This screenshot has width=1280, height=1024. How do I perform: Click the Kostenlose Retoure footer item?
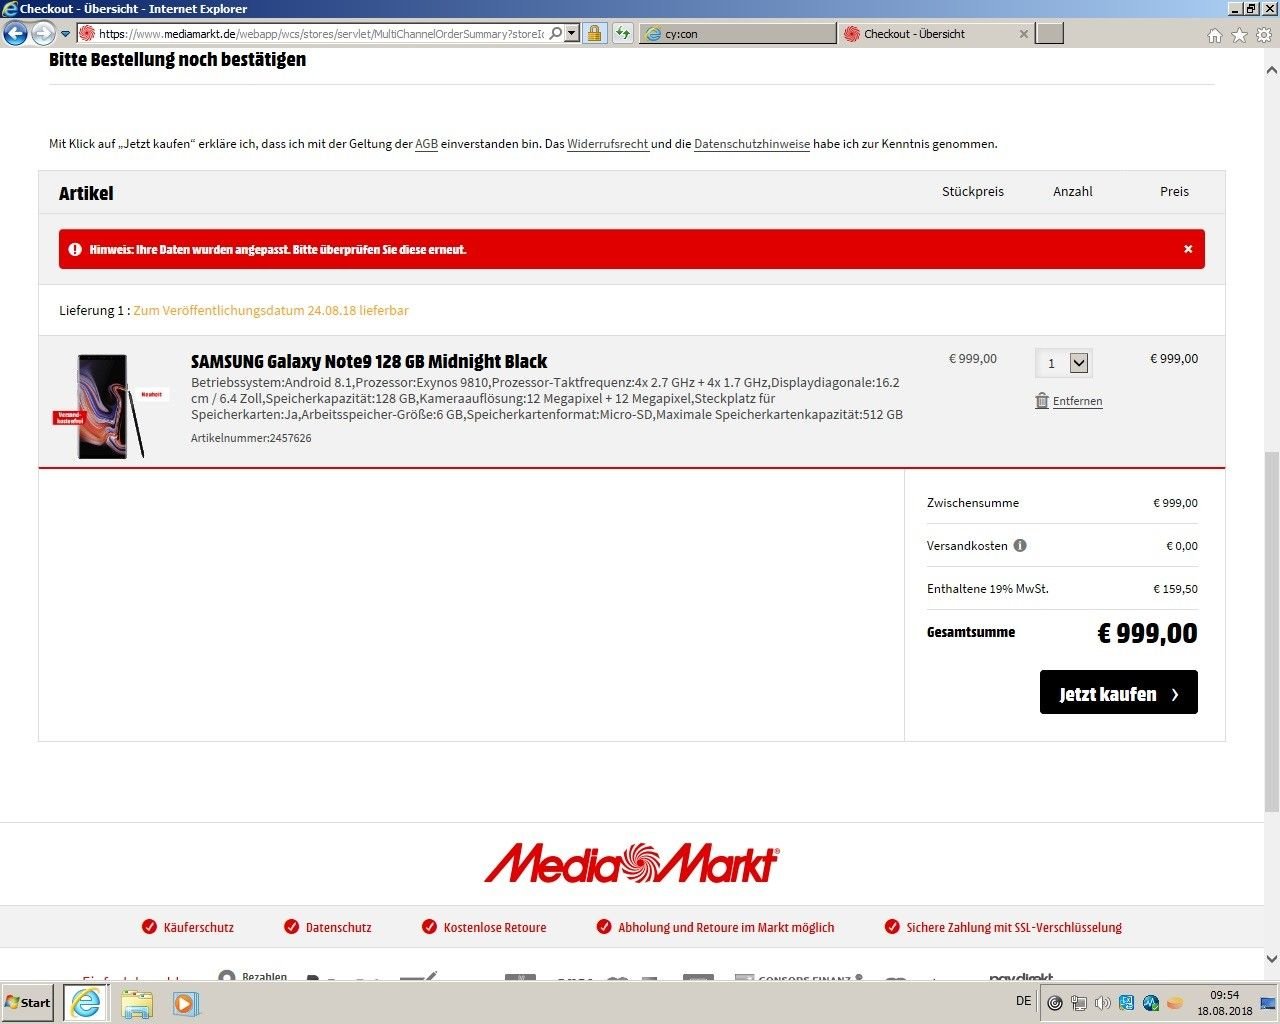click(484, 927)
